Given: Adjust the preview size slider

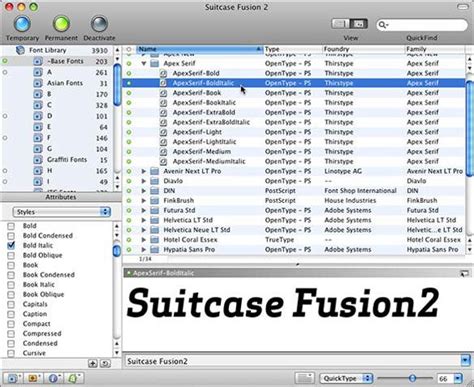Looking at the screenshot, I should 412,378.
